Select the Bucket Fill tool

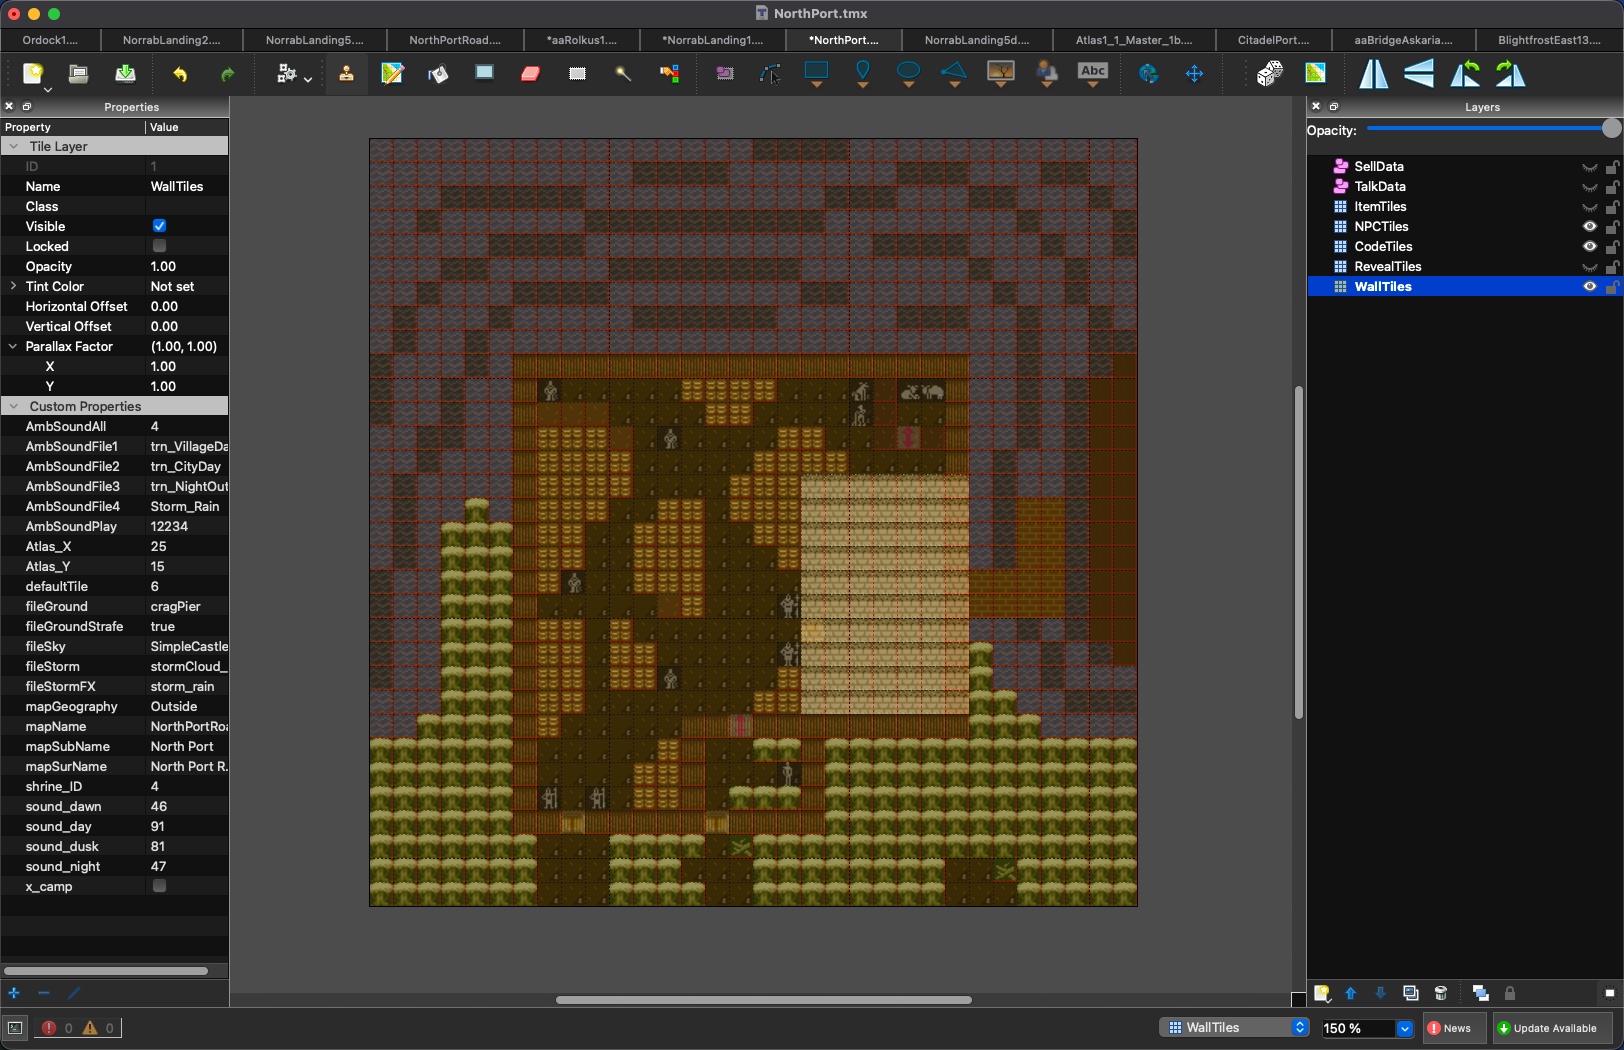point(438,73)
